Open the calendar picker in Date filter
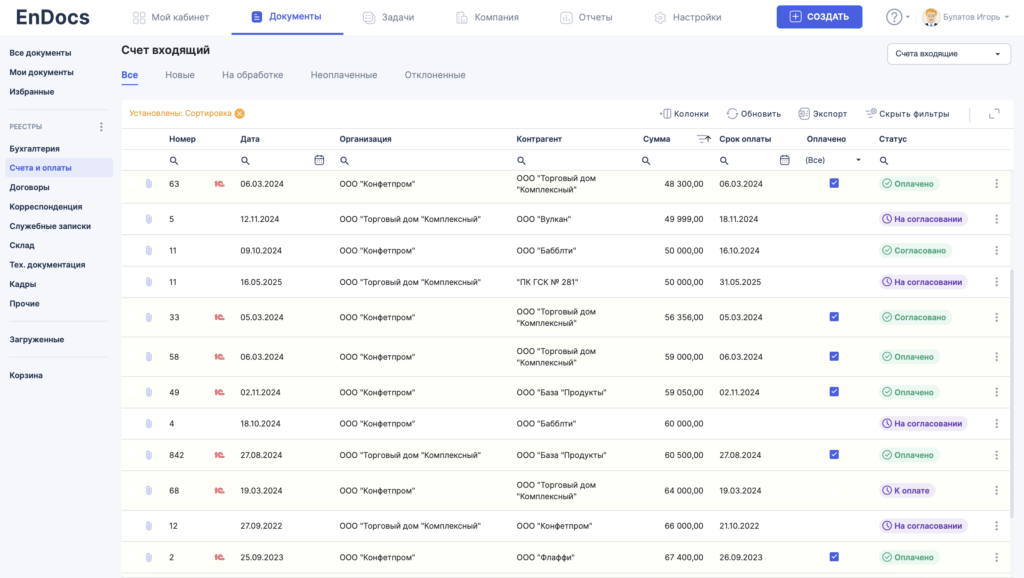1024x578 pixels. [319, 160]
